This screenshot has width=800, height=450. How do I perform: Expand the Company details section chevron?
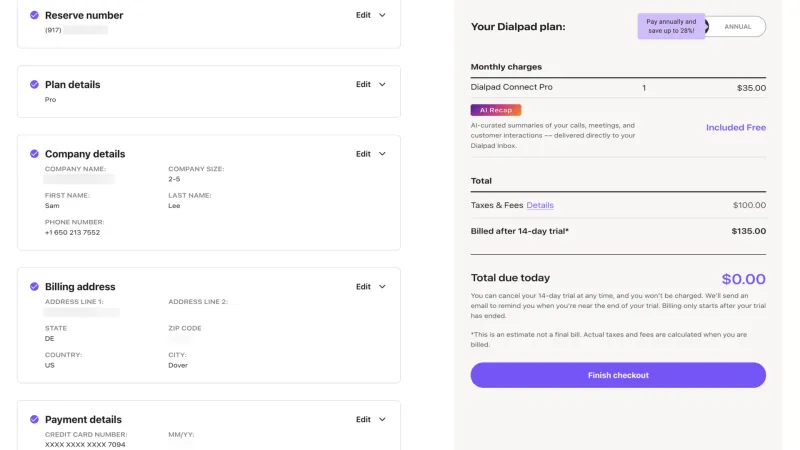tap(382, 154)
